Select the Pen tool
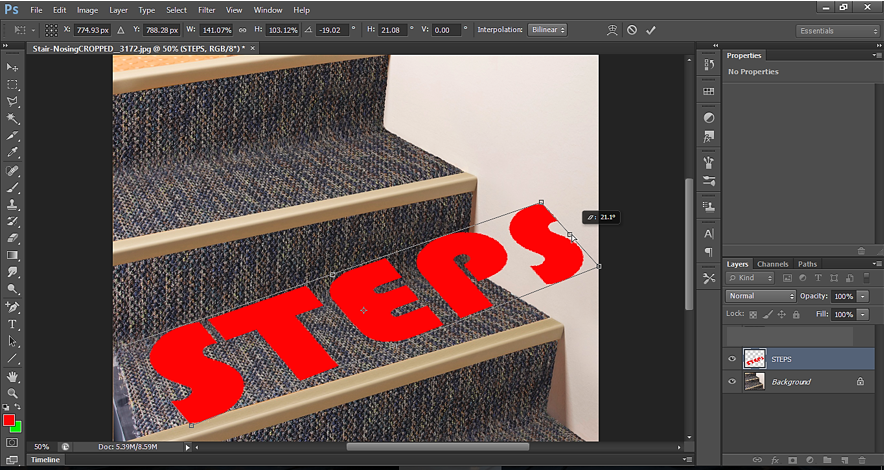This screenshot has width=884, height=470. (x=12, y=307)
